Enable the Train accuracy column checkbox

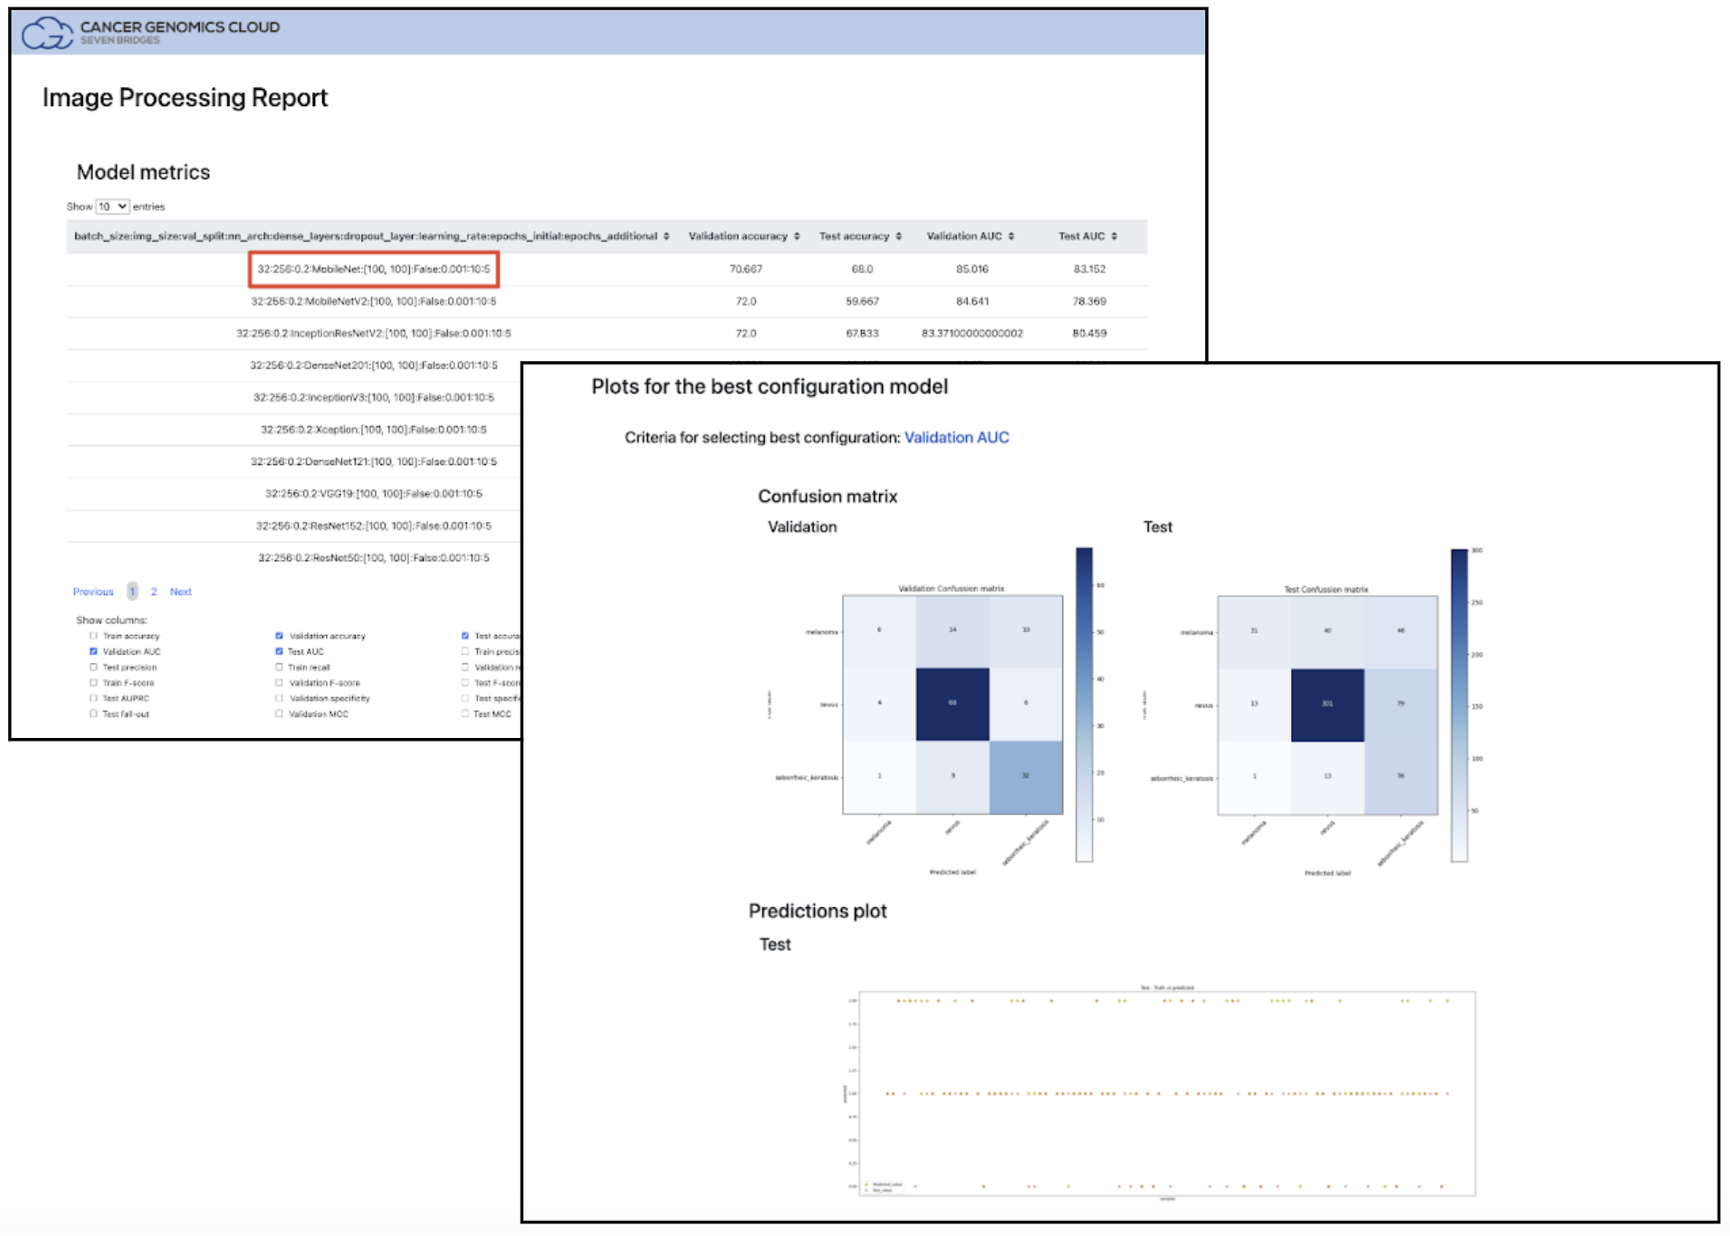[x=93, y=636]
